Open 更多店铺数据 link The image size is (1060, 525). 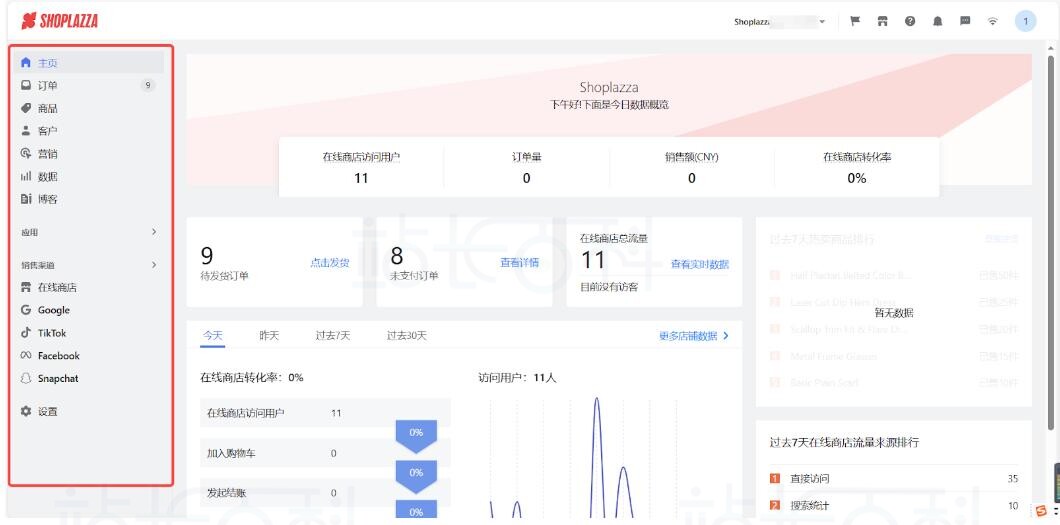[694, 335]
